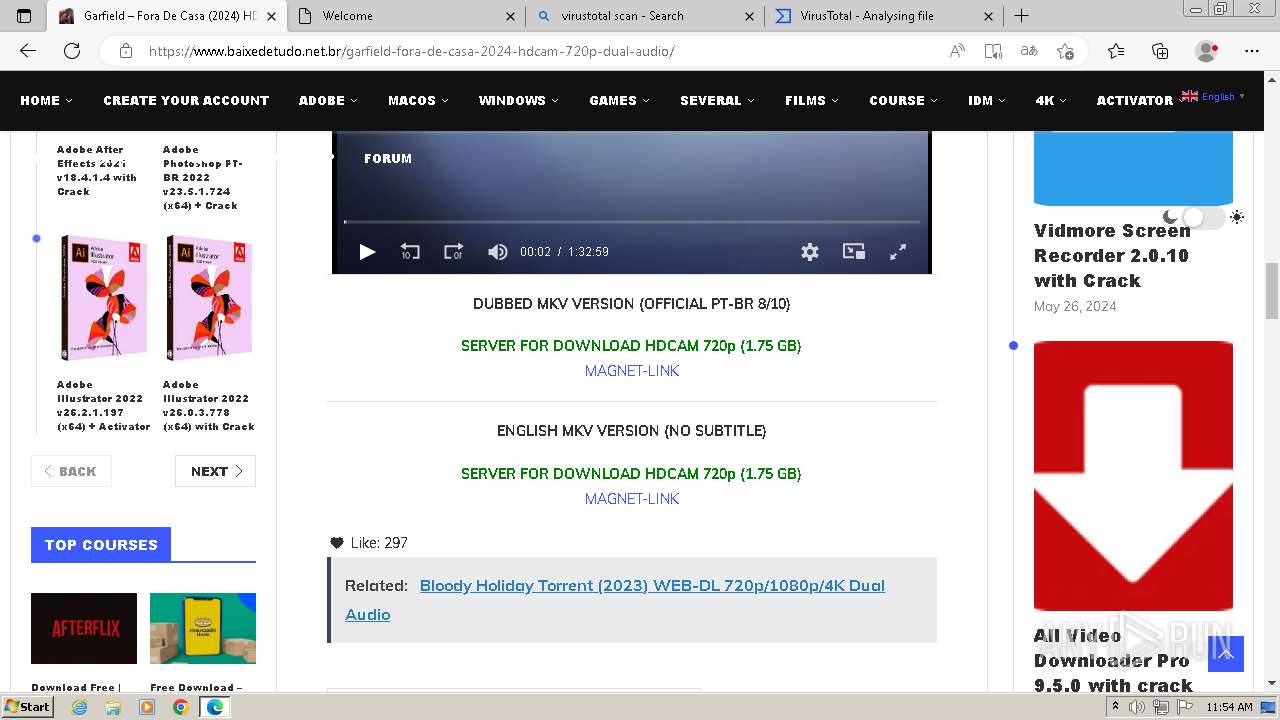Expand the IDM menu
The height and width of the screenshot is (720, 1280).
[x=986, y=100]
